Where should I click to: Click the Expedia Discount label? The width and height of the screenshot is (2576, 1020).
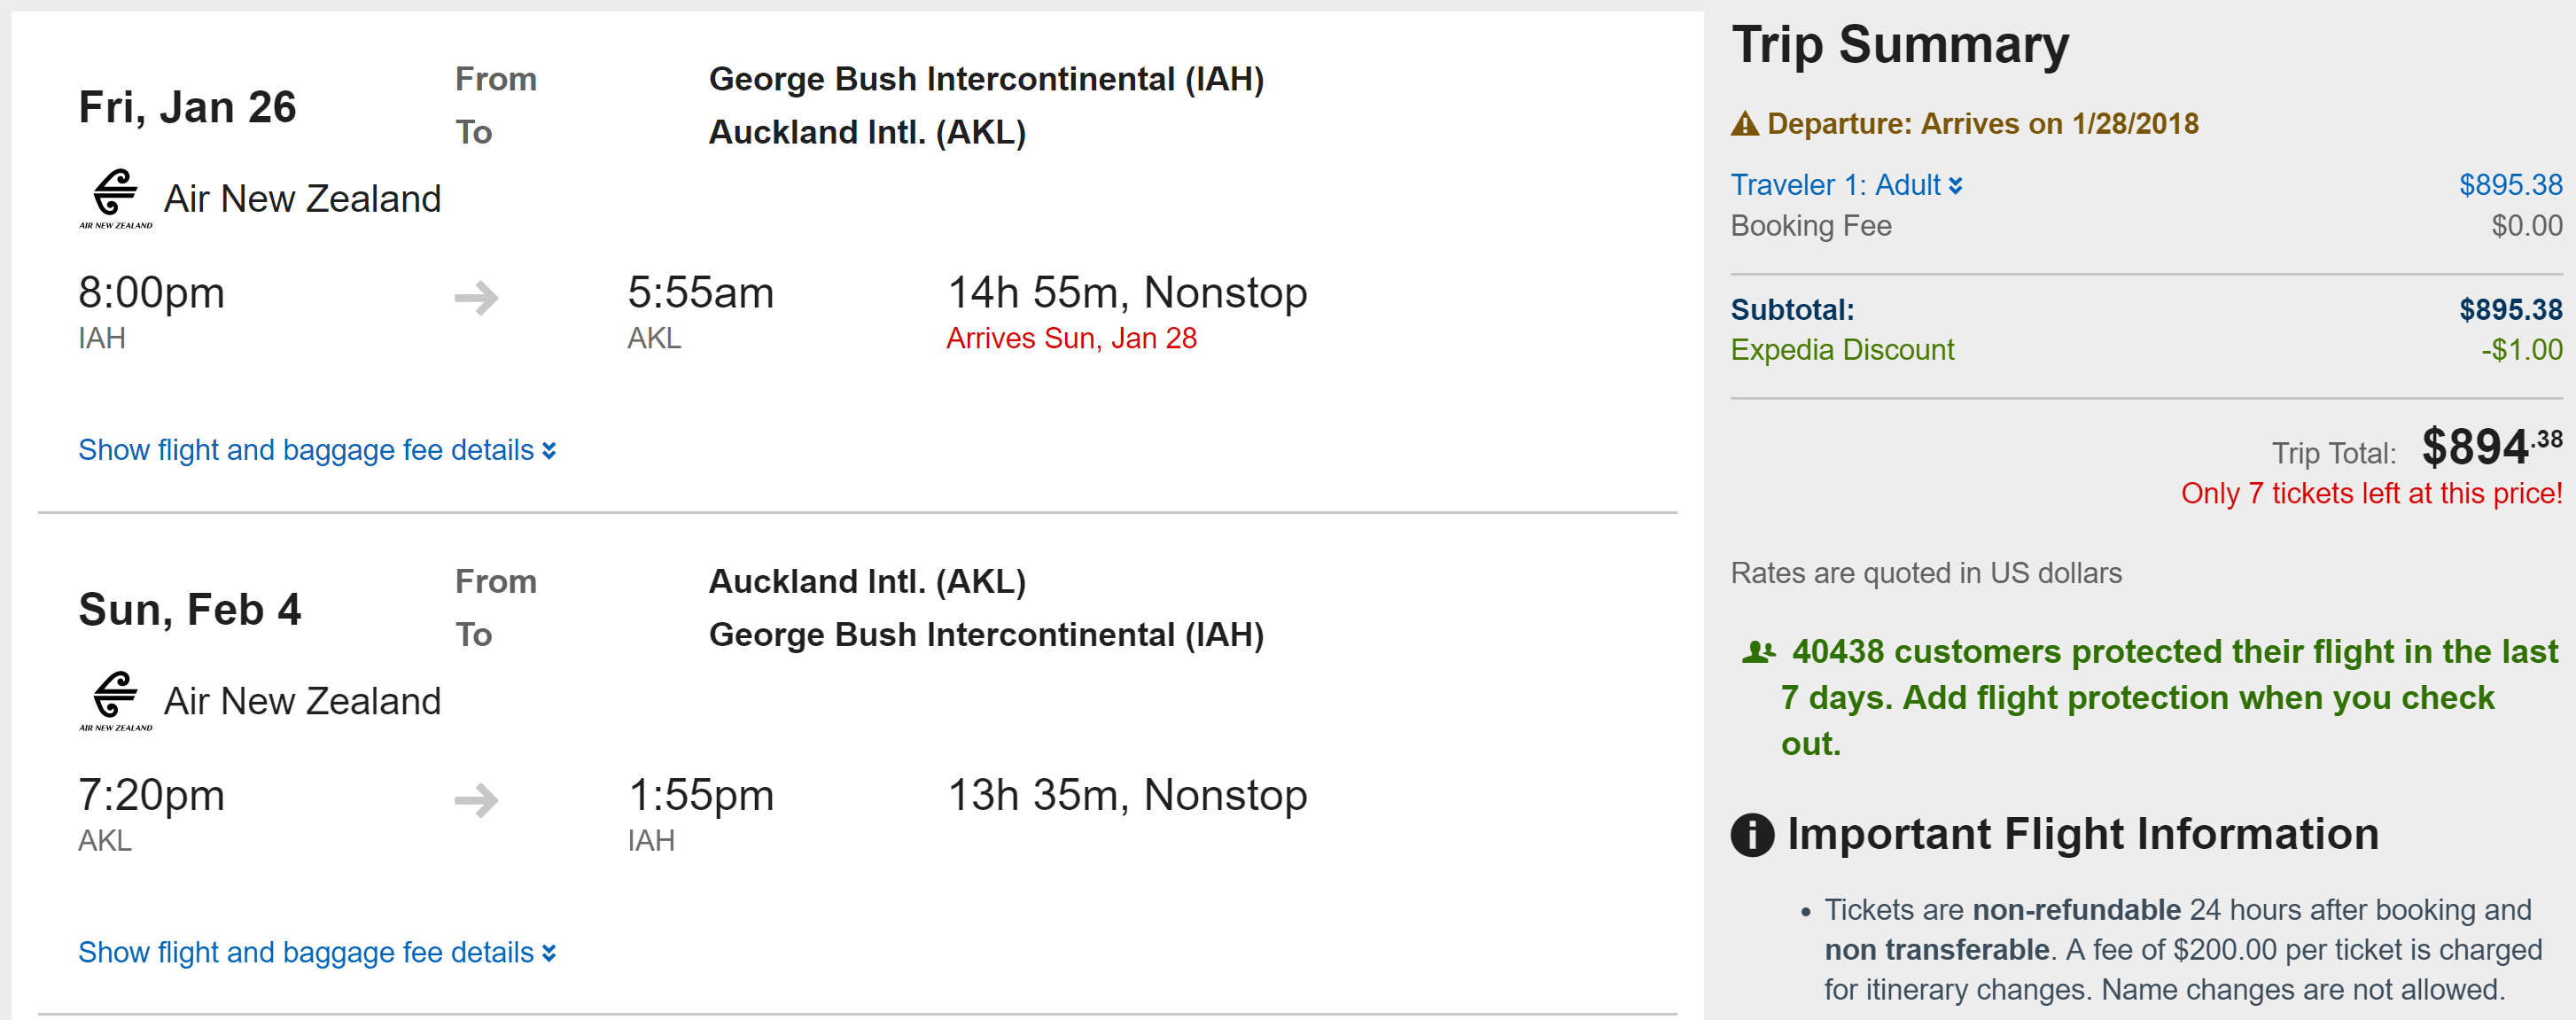coord(1842,350)
